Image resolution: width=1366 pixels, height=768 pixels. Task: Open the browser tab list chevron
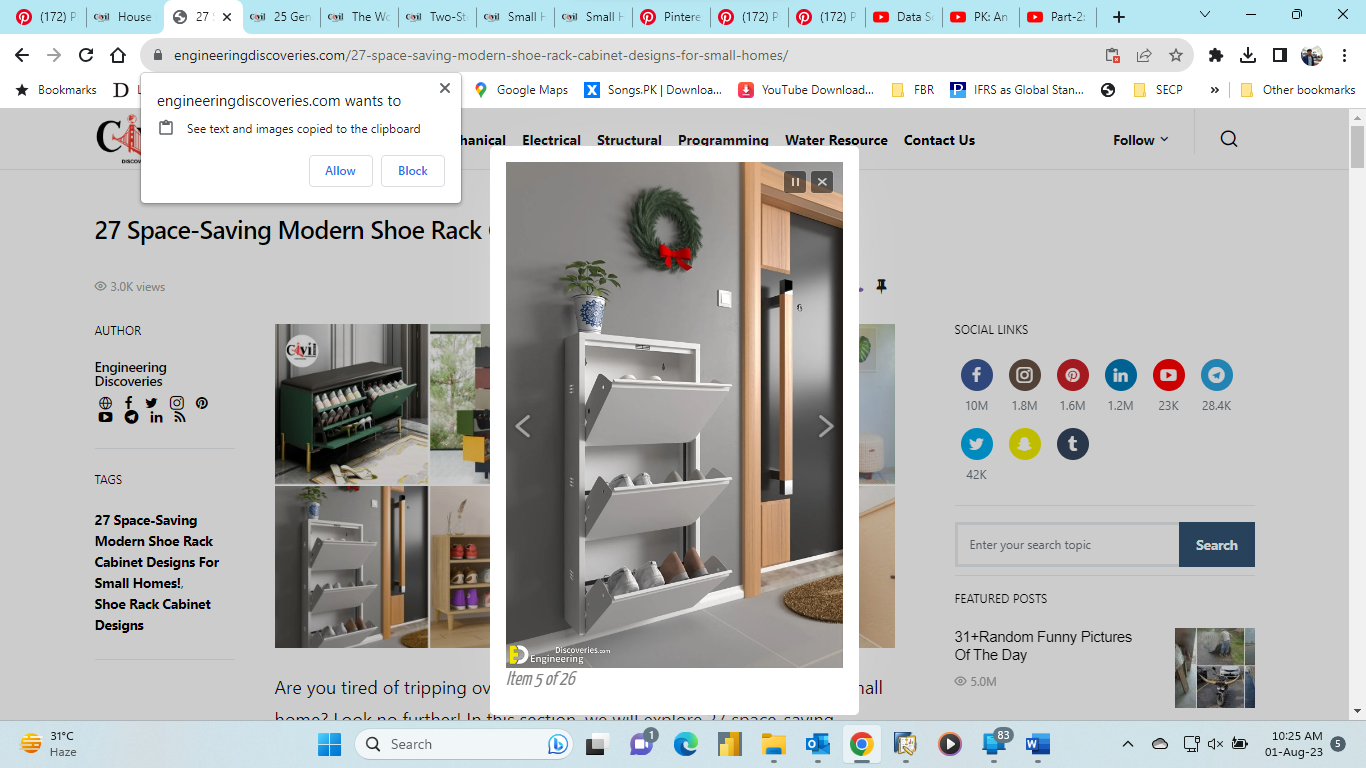click(x=1204, y=16)
